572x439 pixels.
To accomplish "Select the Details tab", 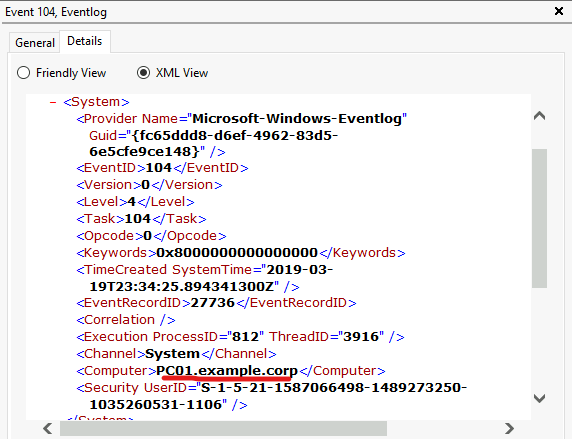I will coord(85,41).
